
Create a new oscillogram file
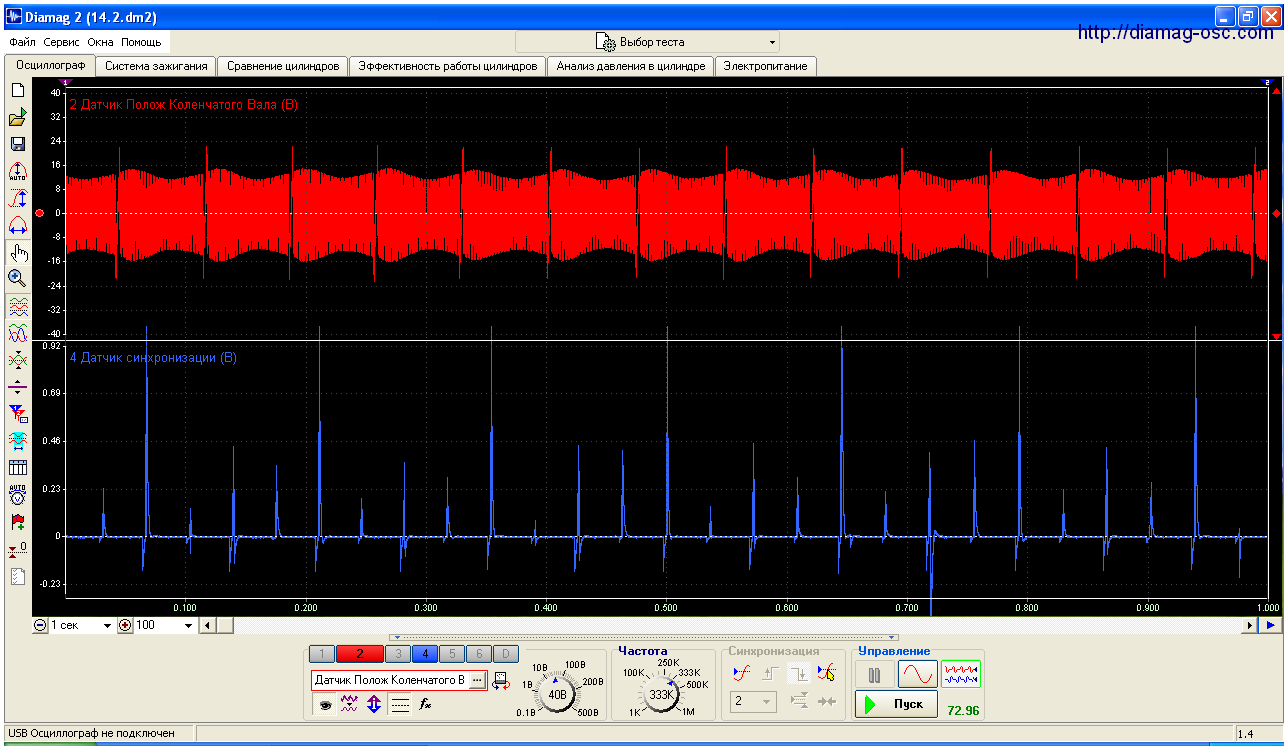[x=17, y=90]
